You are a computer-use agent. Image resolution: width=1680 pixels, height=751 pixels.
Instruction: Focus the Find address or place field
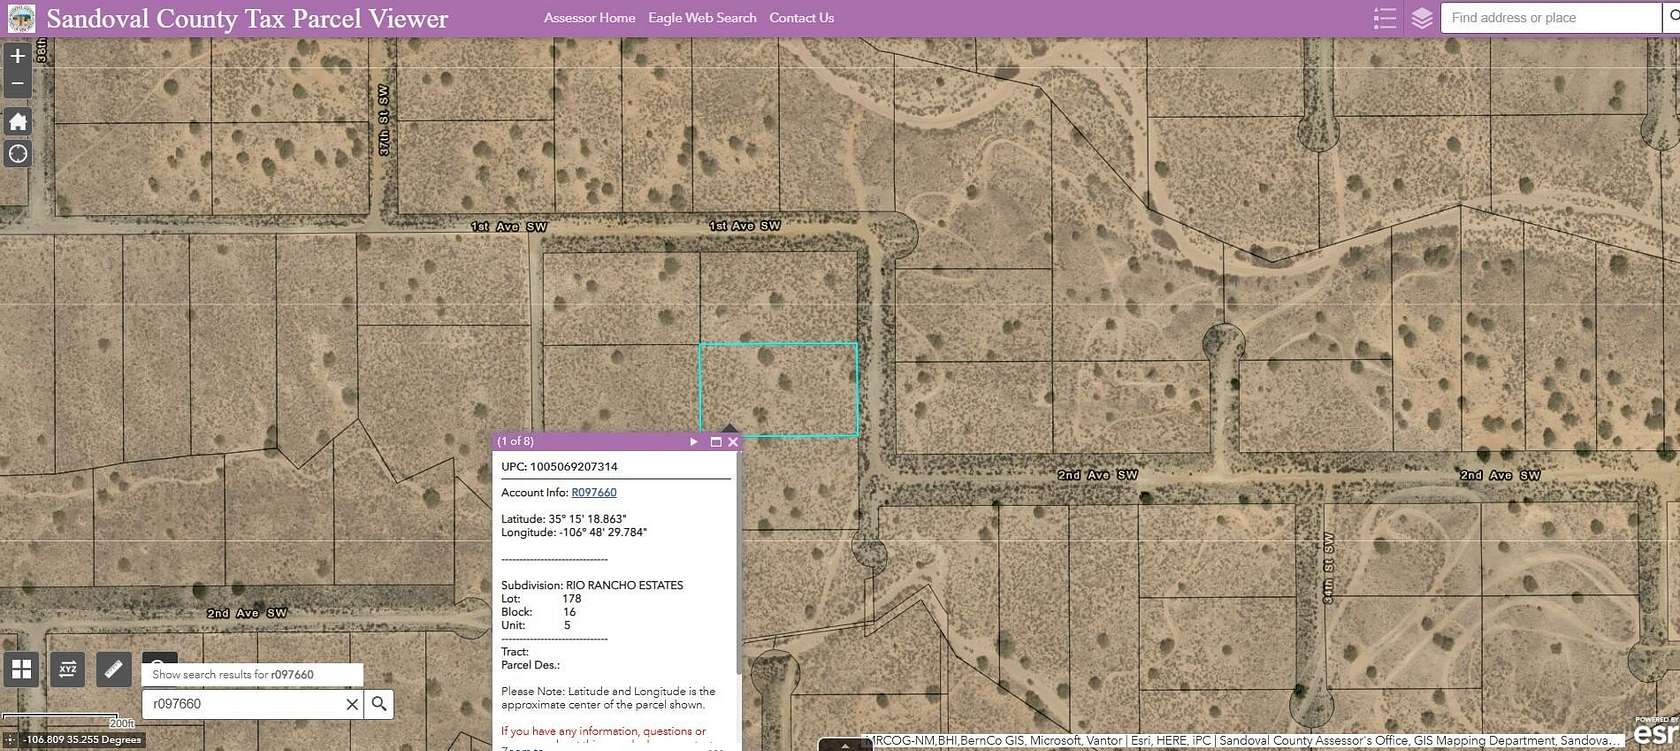(x=1550, y=18)
